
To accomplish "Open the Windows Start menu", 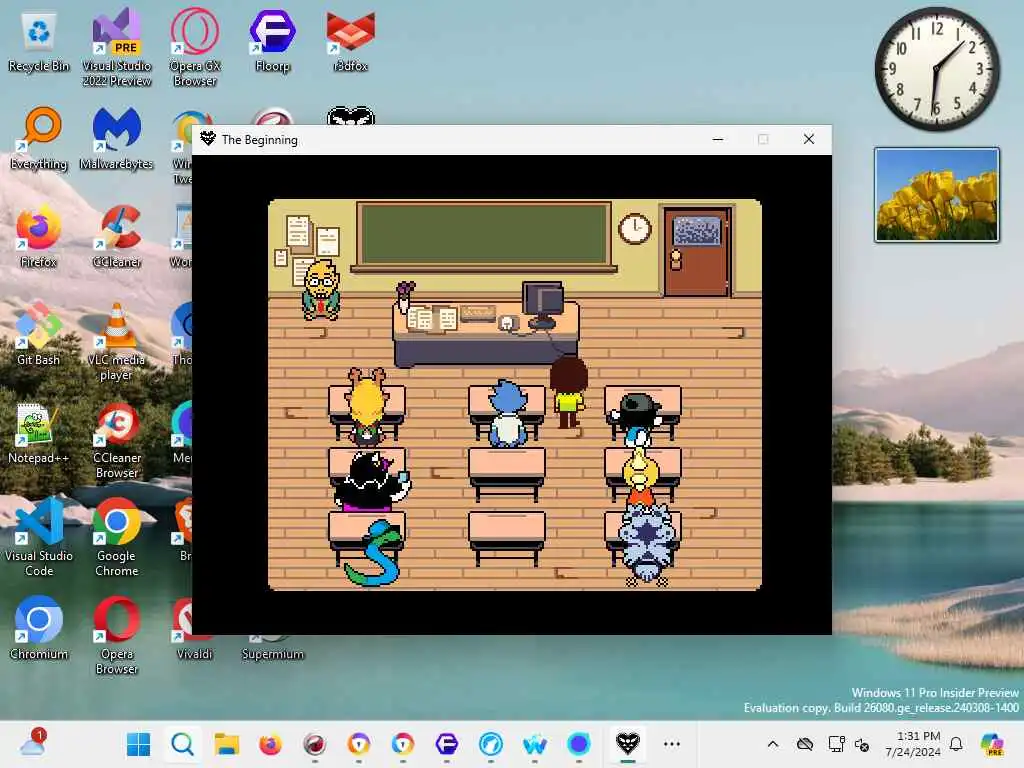I will tap(138, 744).
